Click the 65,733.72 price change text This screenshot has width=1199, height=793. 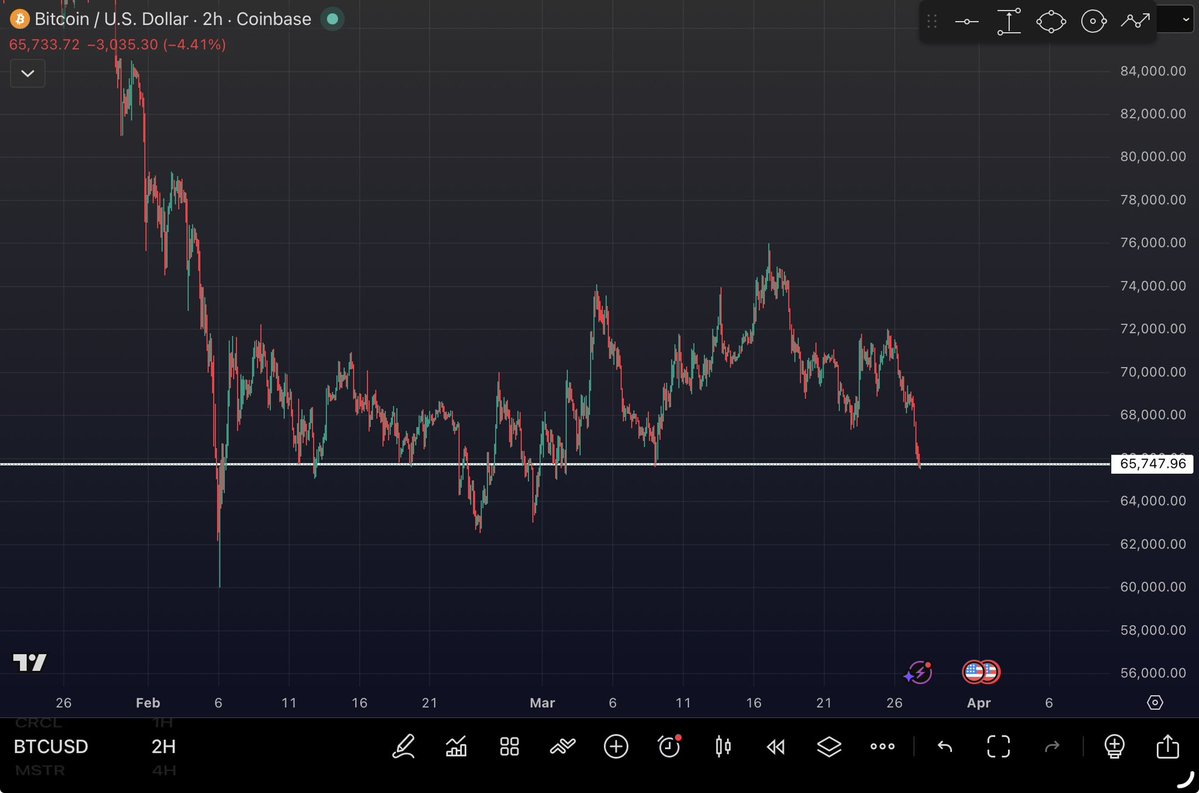118,44
